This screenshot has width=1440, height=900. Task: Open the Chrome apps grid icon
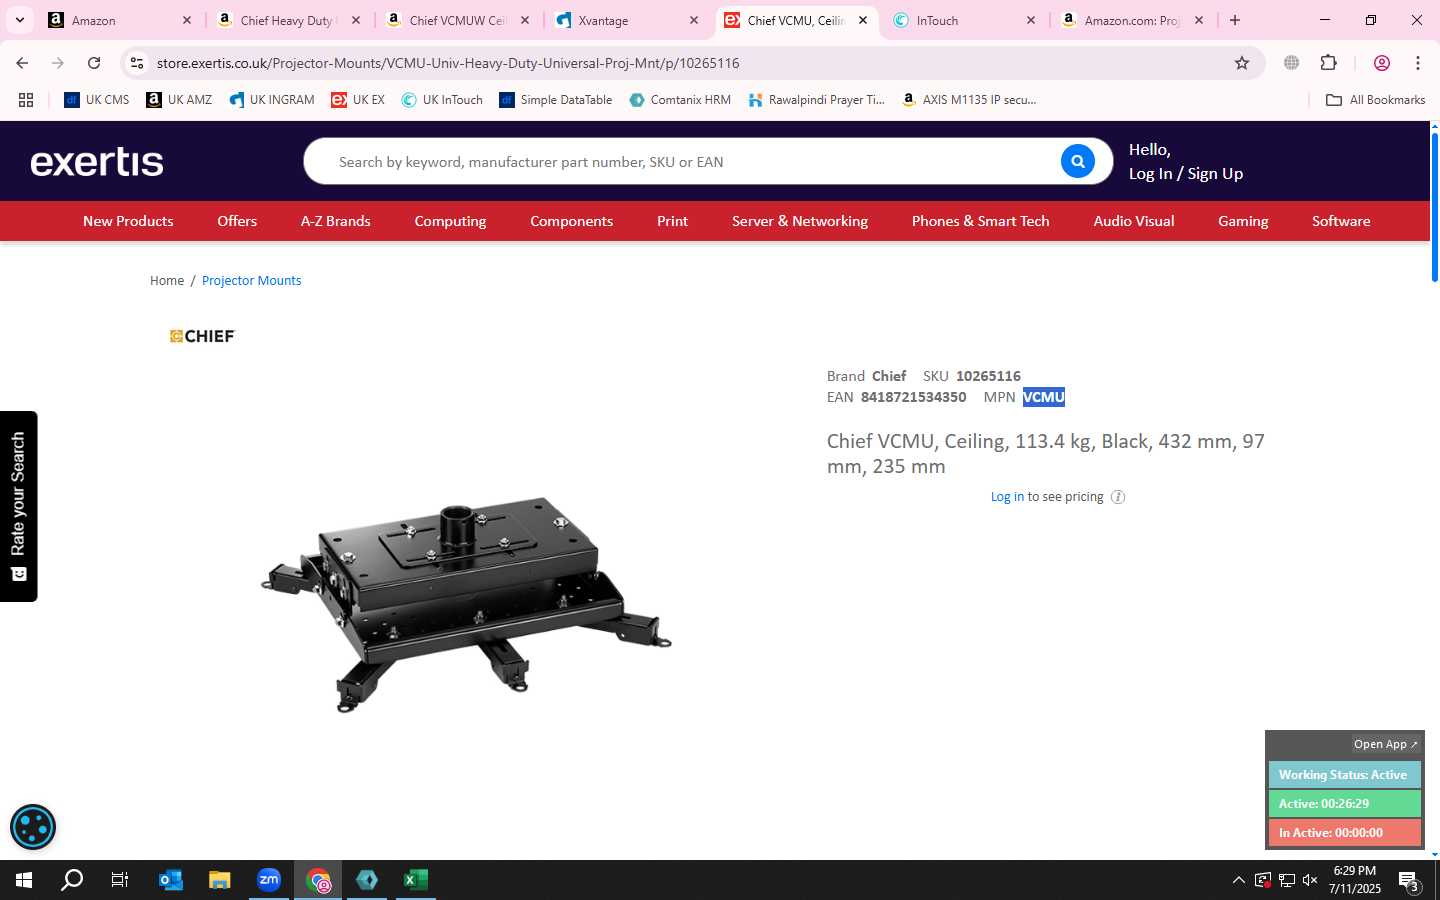point(26,100)
